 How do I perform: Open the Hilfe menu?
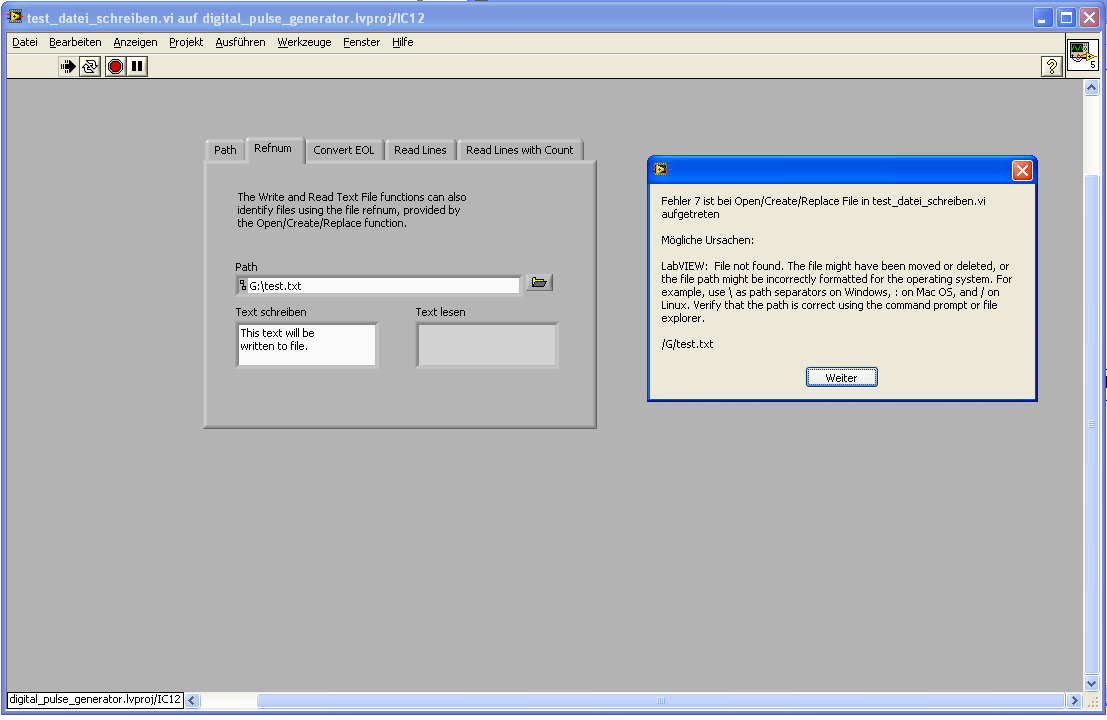tap(403, 42)
